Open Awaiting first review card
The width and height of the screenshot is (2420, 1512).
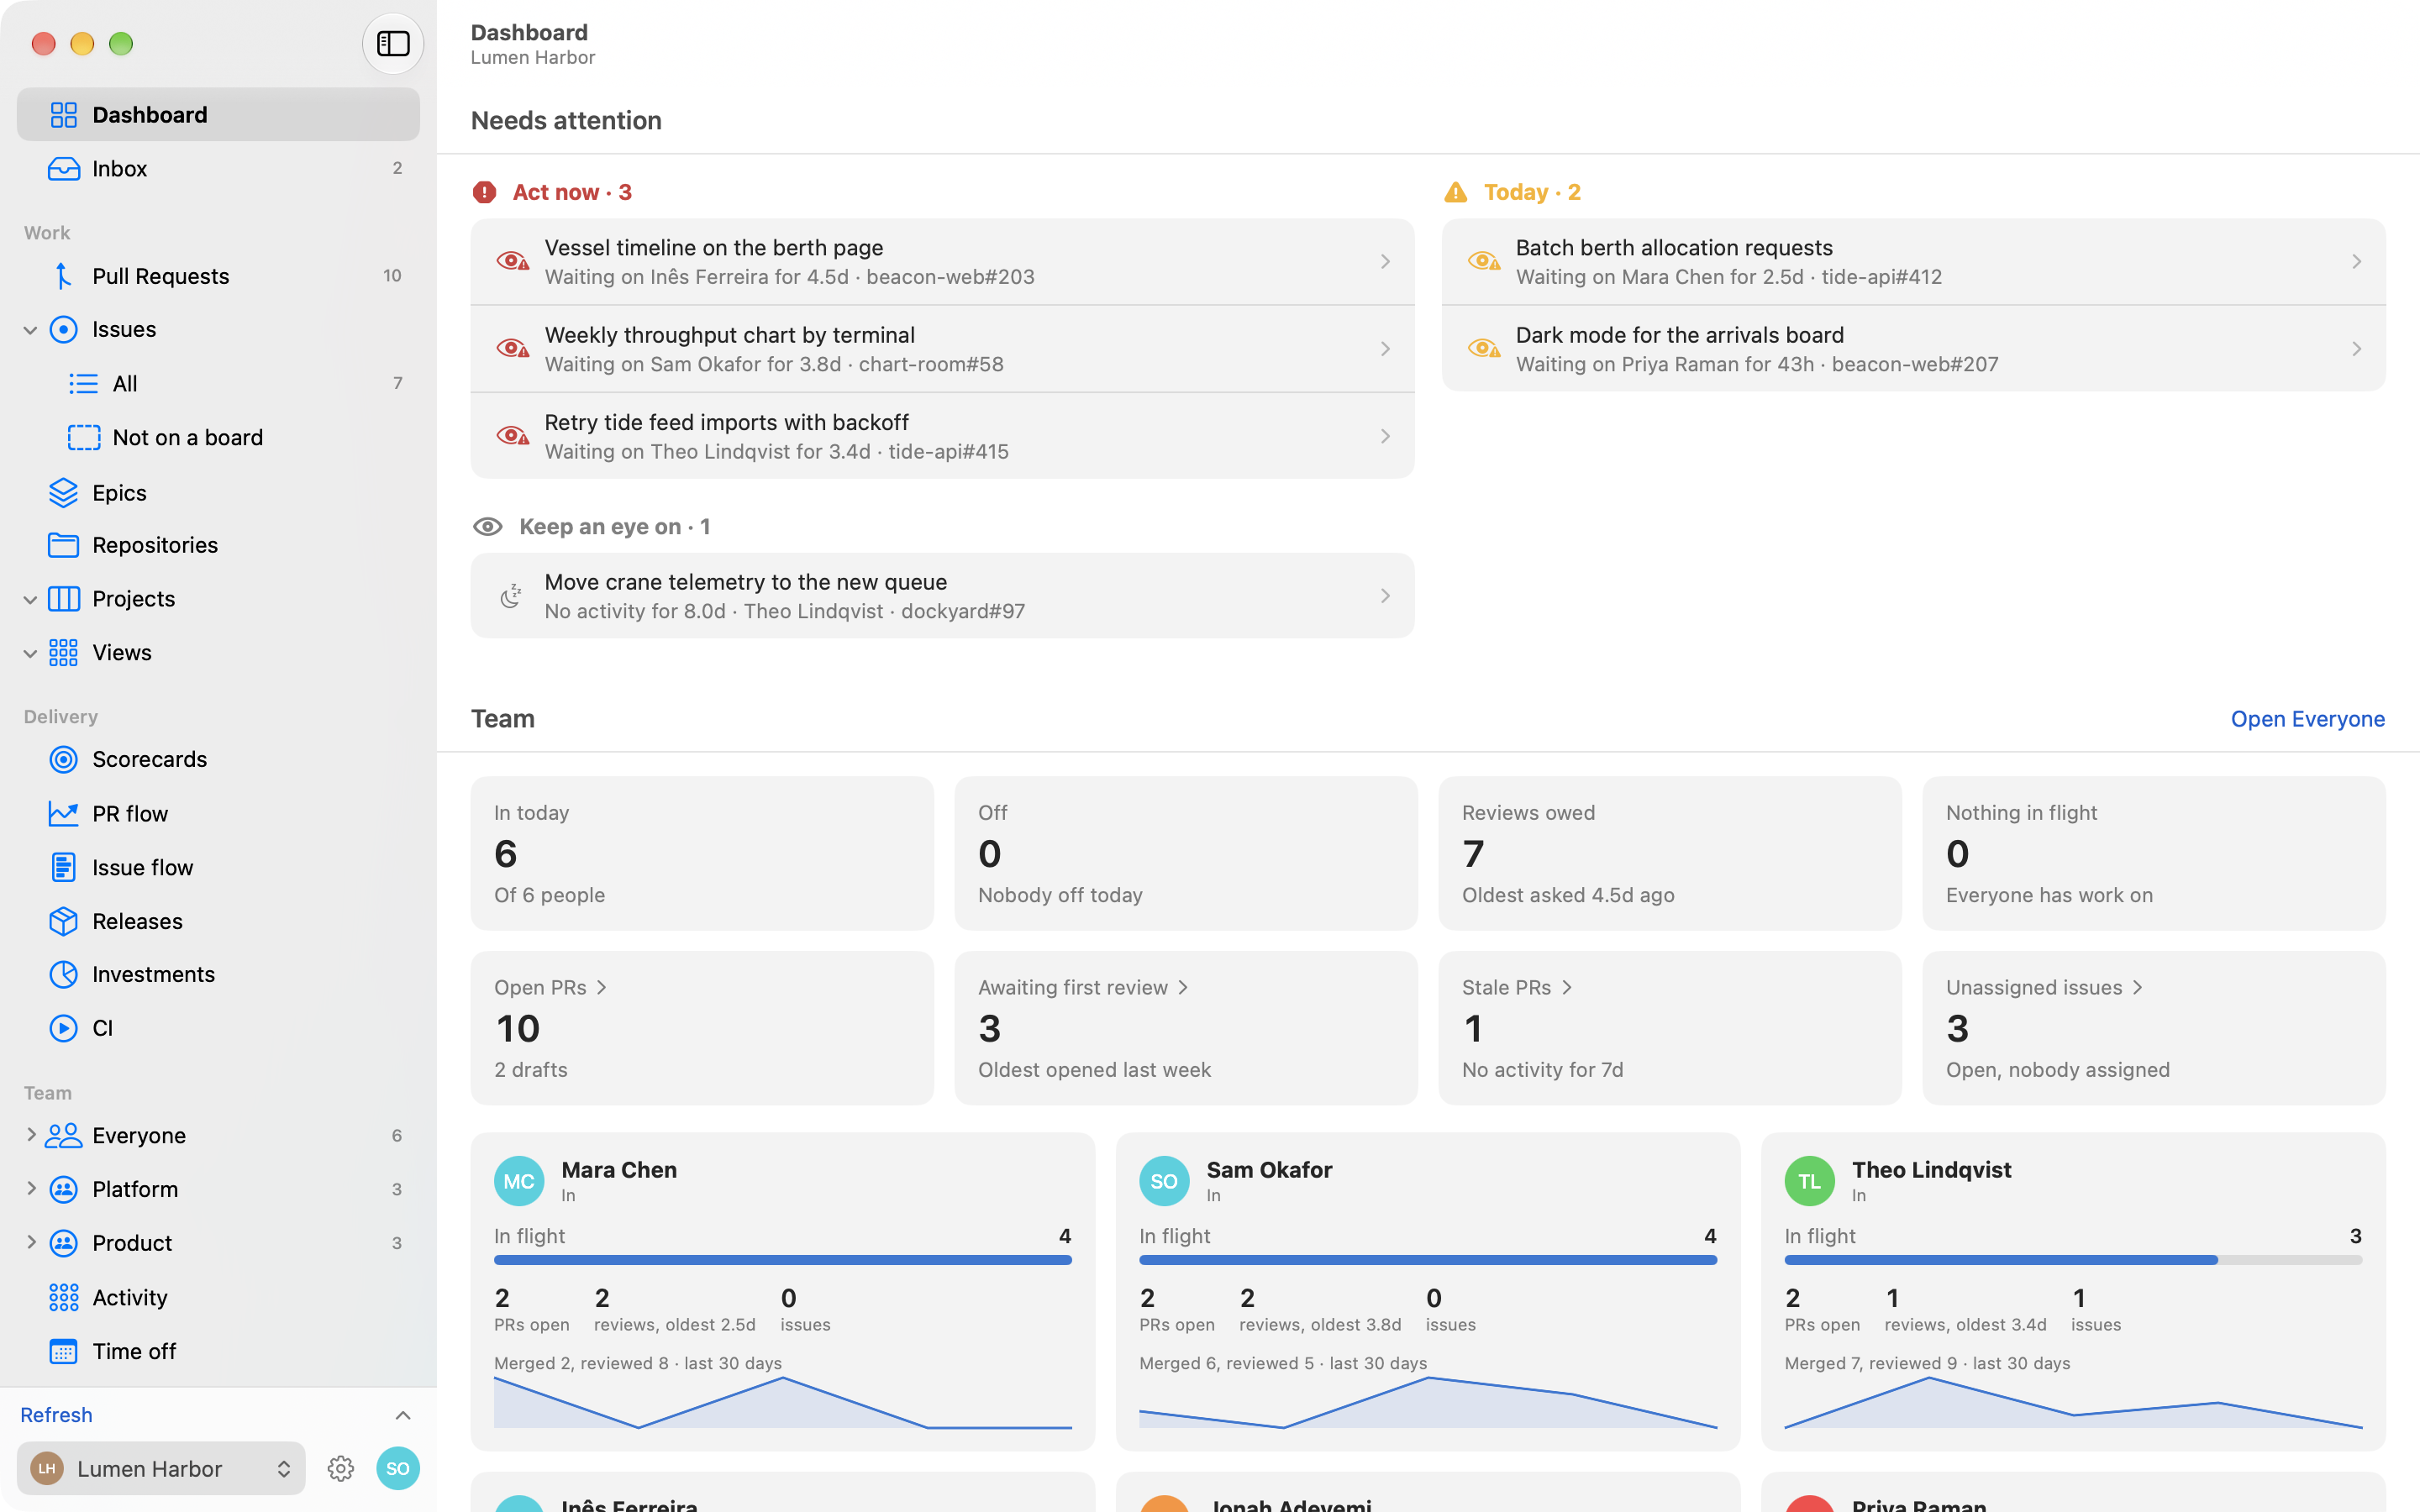click(1186, 1028)
